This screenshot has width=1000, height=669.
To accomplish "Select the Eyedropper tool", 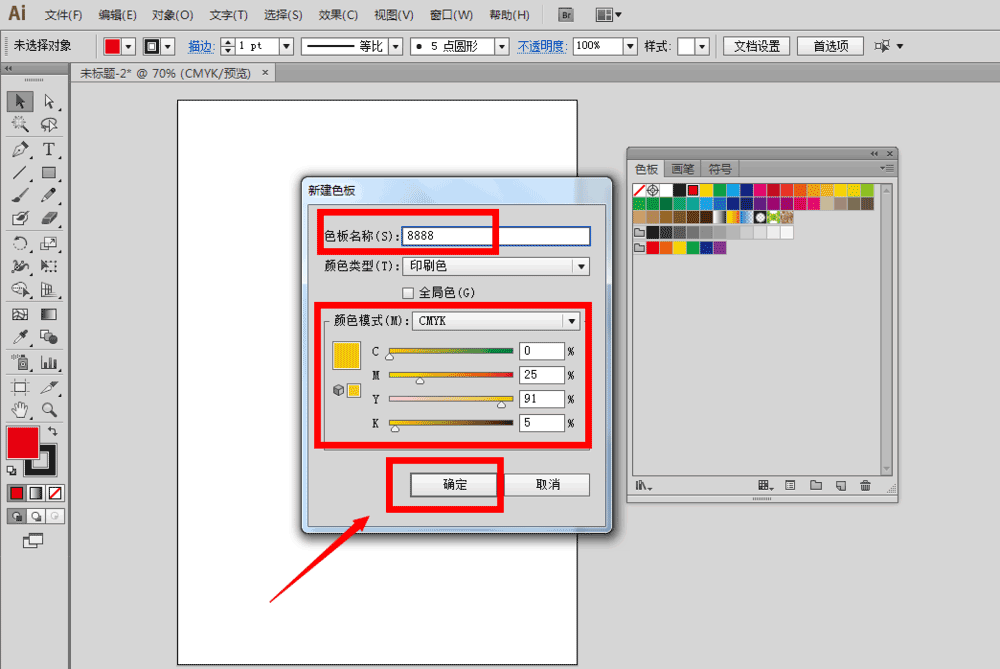I will [x=20, y=337].
